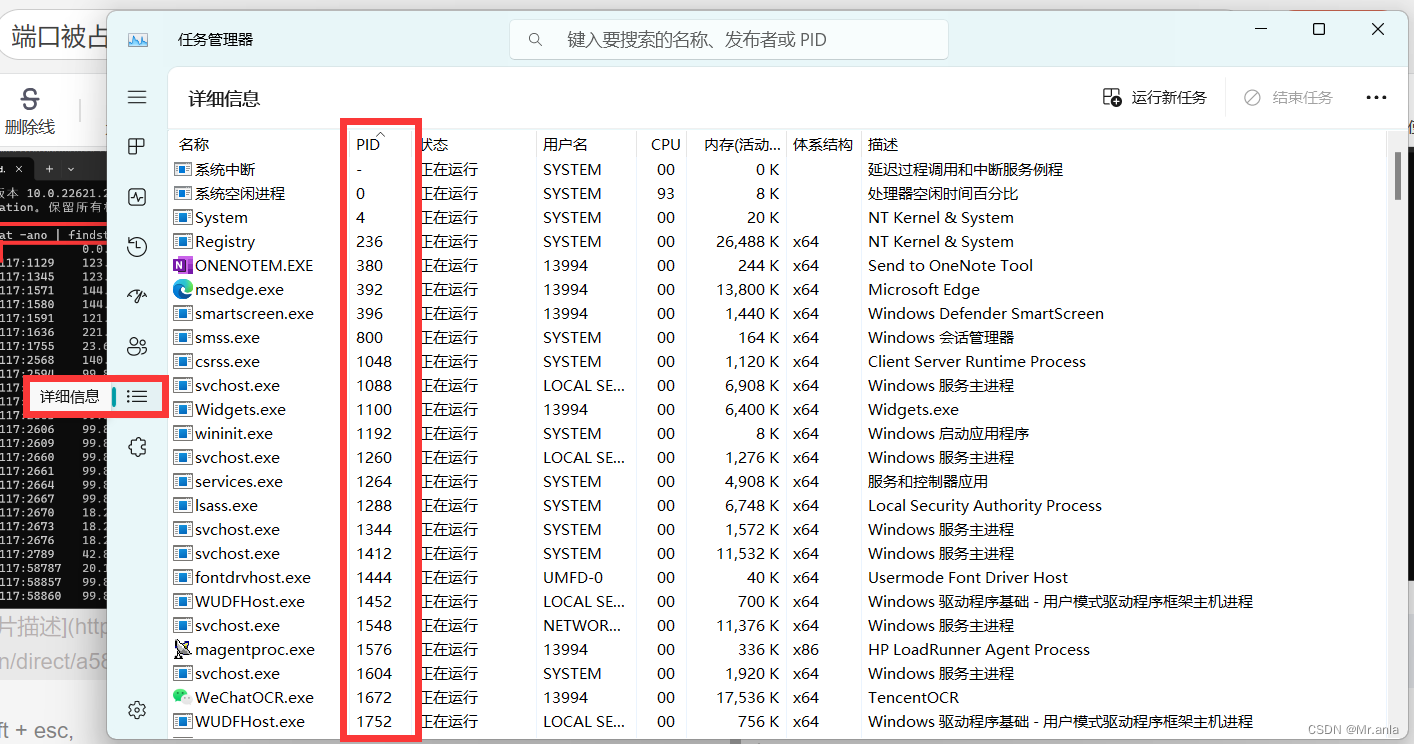Click the search magnifier icon

pyautogui.click(x=536, y=40)
